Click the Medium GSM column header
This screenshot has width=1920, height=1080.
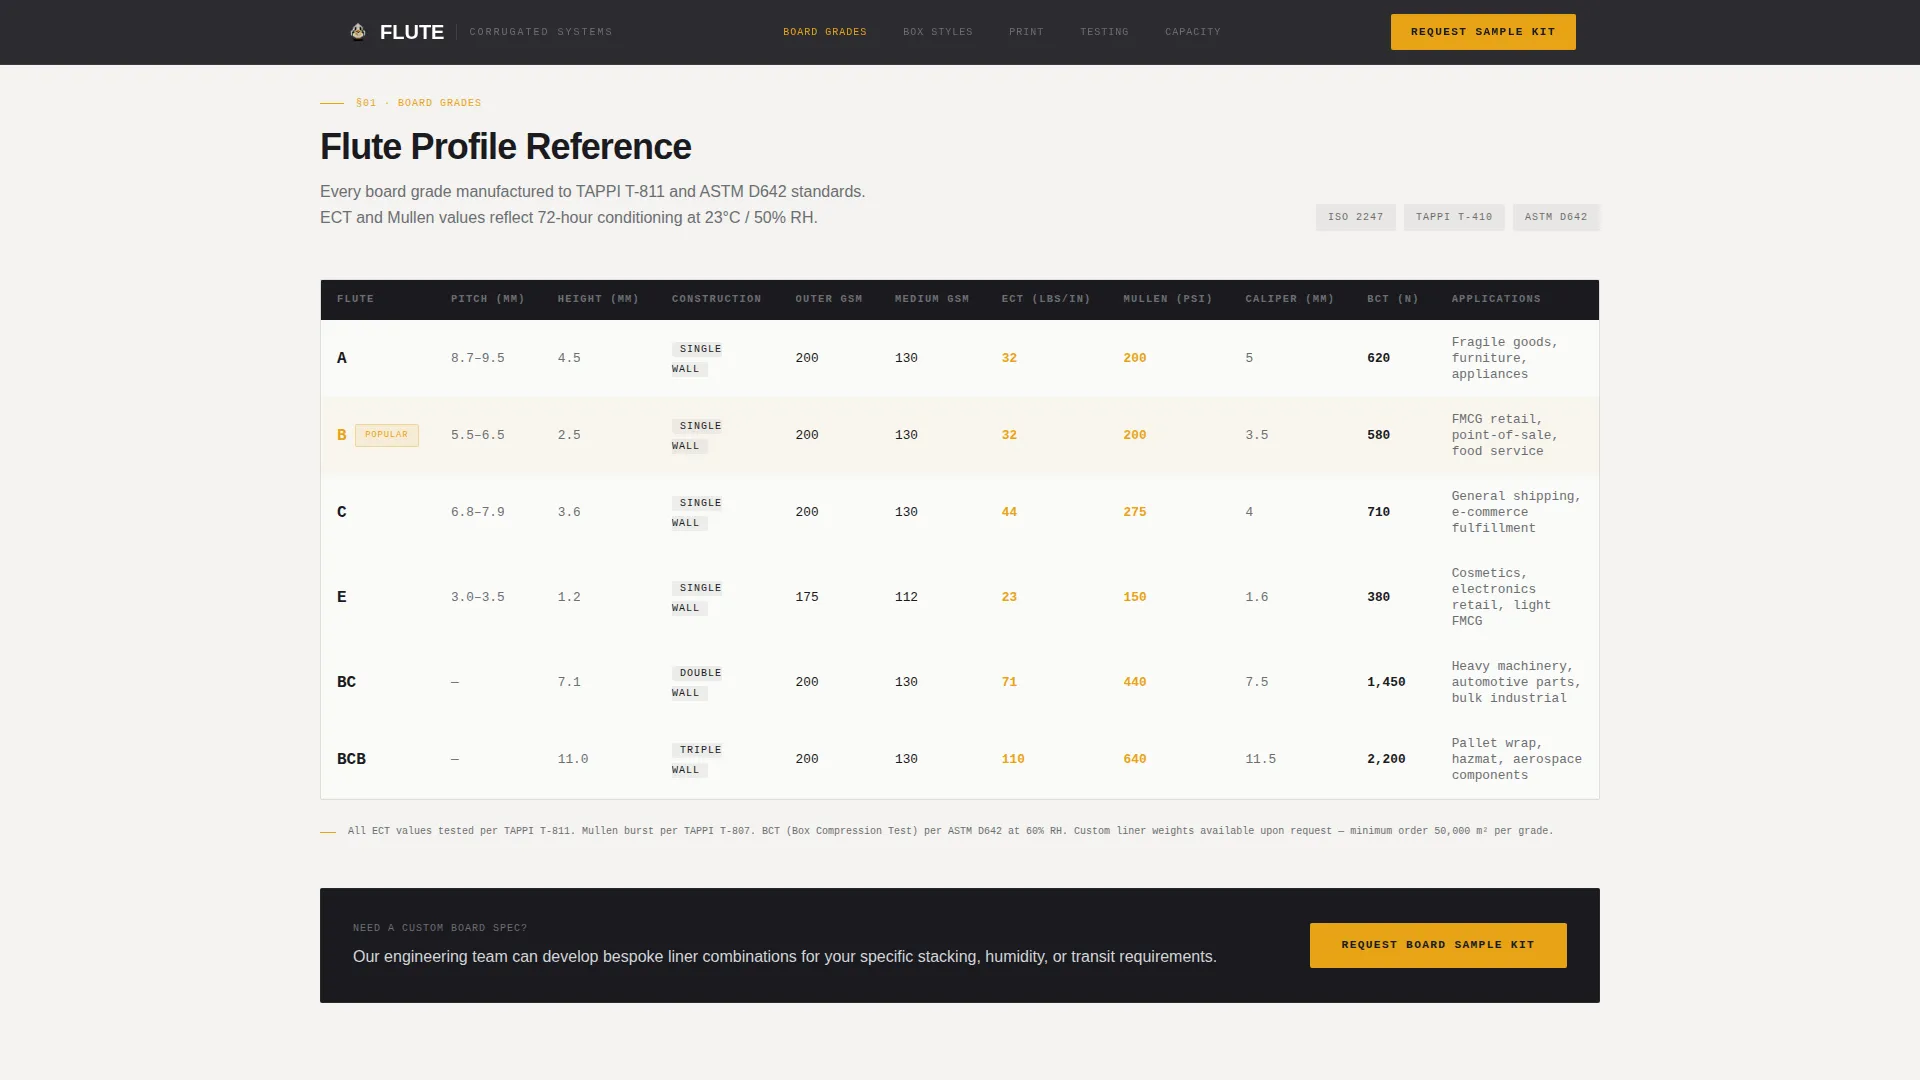pyautogui.click(x=932, y=299)
